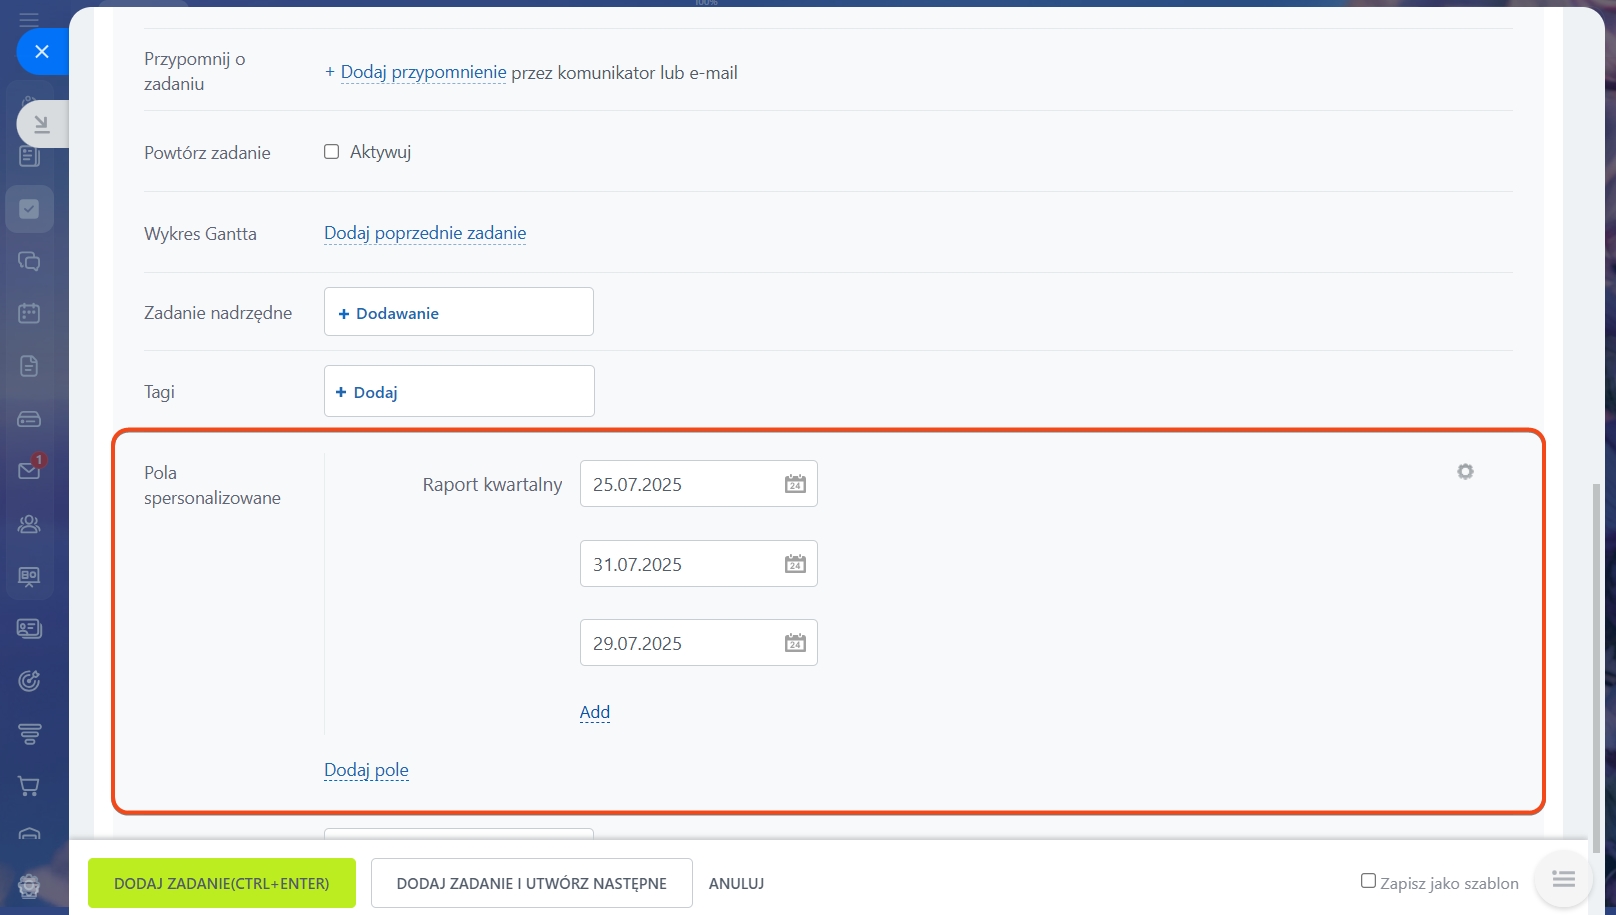Click the Raport kwartalny field label
1616x915 pixels.
pyautogui.click(x=492, y=484)
